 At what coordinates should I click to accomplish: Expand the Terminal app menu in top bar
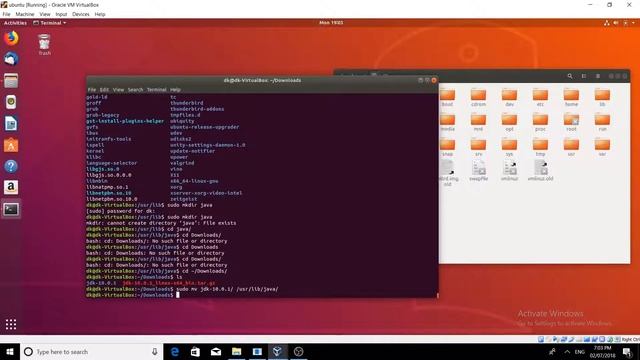[x=49, y=23]
